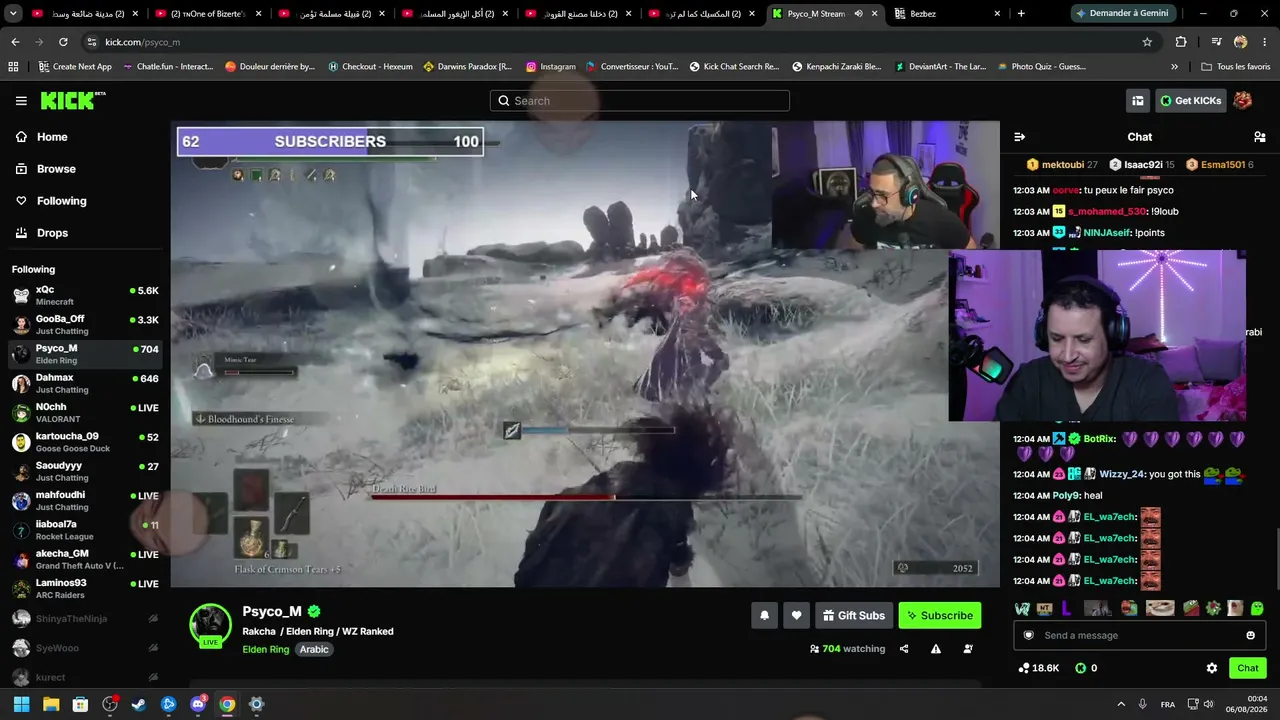This screenshot has height=720, width=1280.
Task: Open the Chrome apps grid icon
Action: pos(13,67)
